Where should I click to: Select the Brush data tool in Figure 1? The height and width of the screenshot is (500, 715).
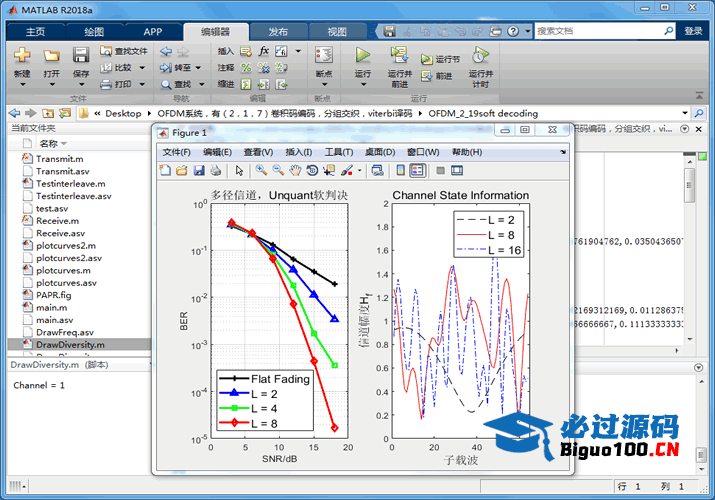click(x=347, y=170)
